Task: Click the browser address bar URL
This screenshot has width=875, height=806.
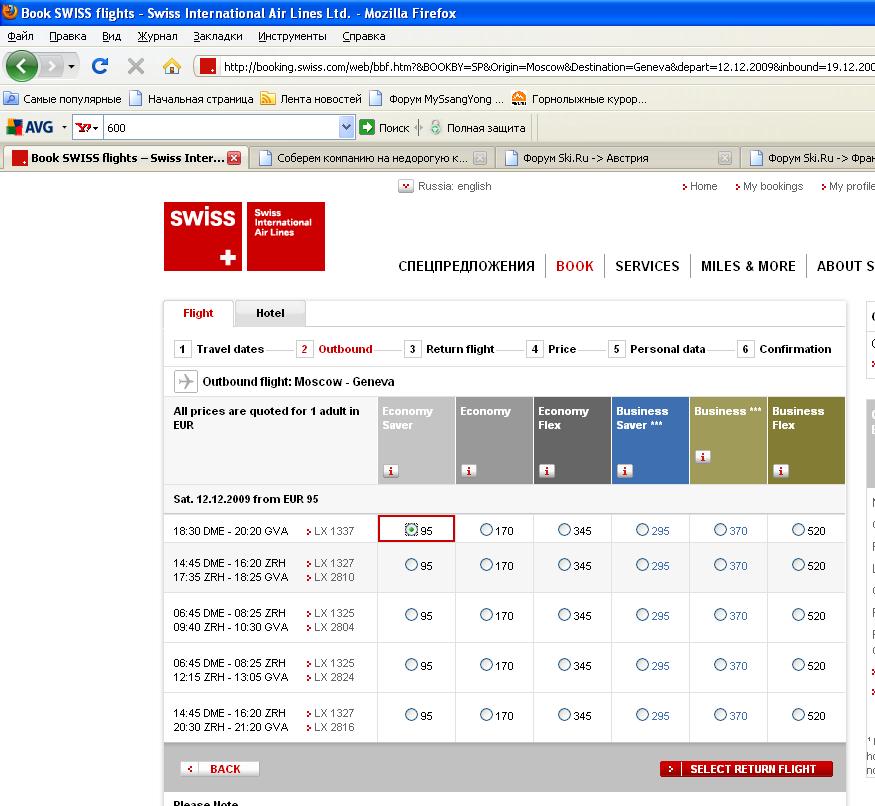Action: 549,67
